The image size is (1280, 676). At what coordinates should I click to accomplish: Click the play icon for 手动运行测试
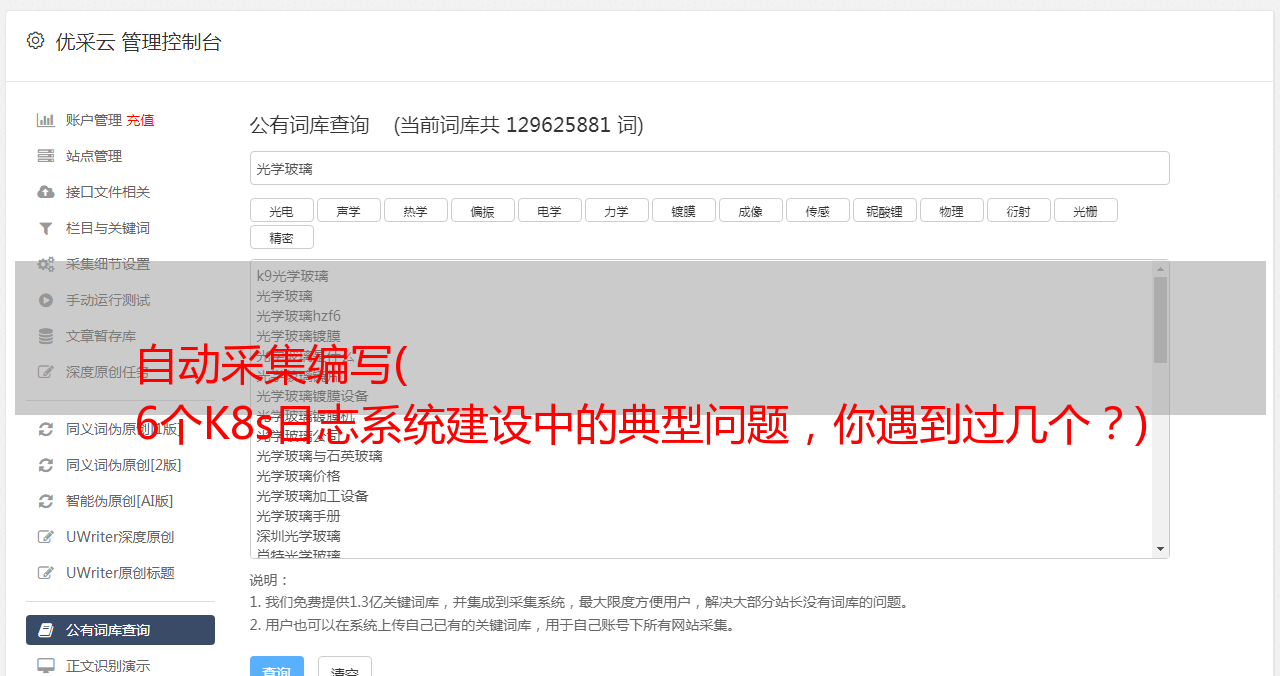click(x=46, y=300)
